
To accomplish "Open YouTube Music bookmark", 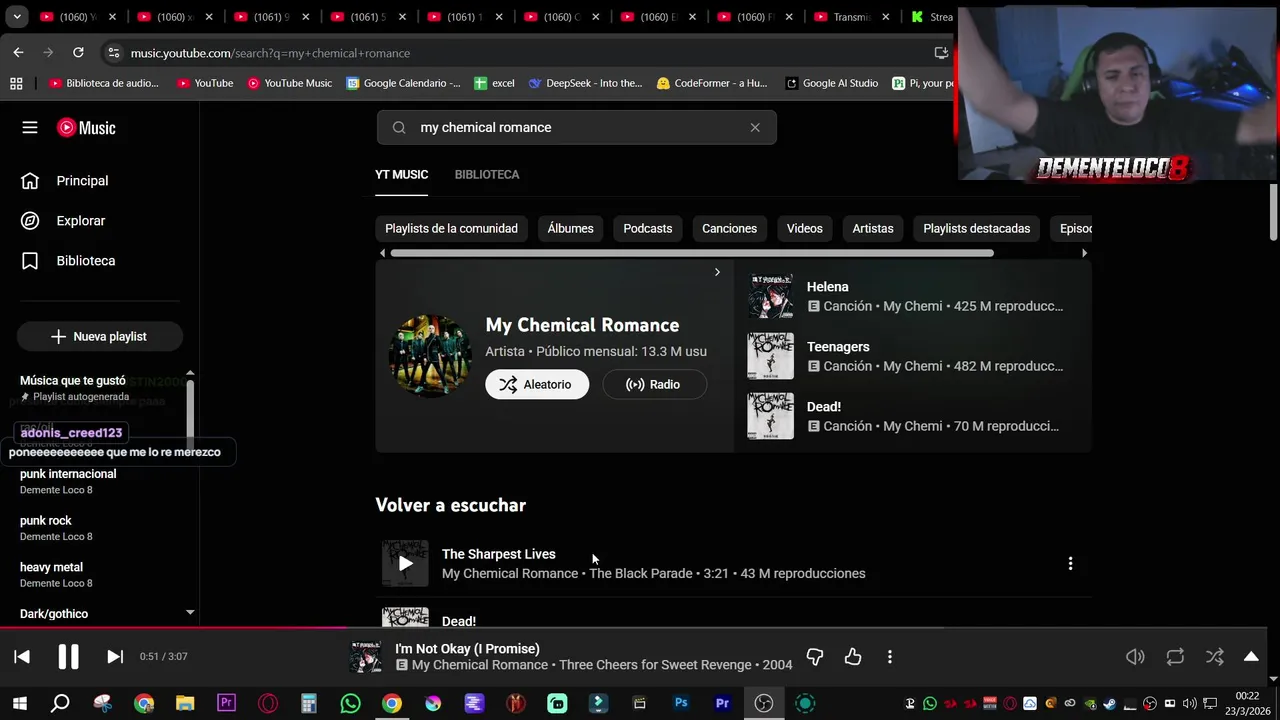I will coord(289,83).
